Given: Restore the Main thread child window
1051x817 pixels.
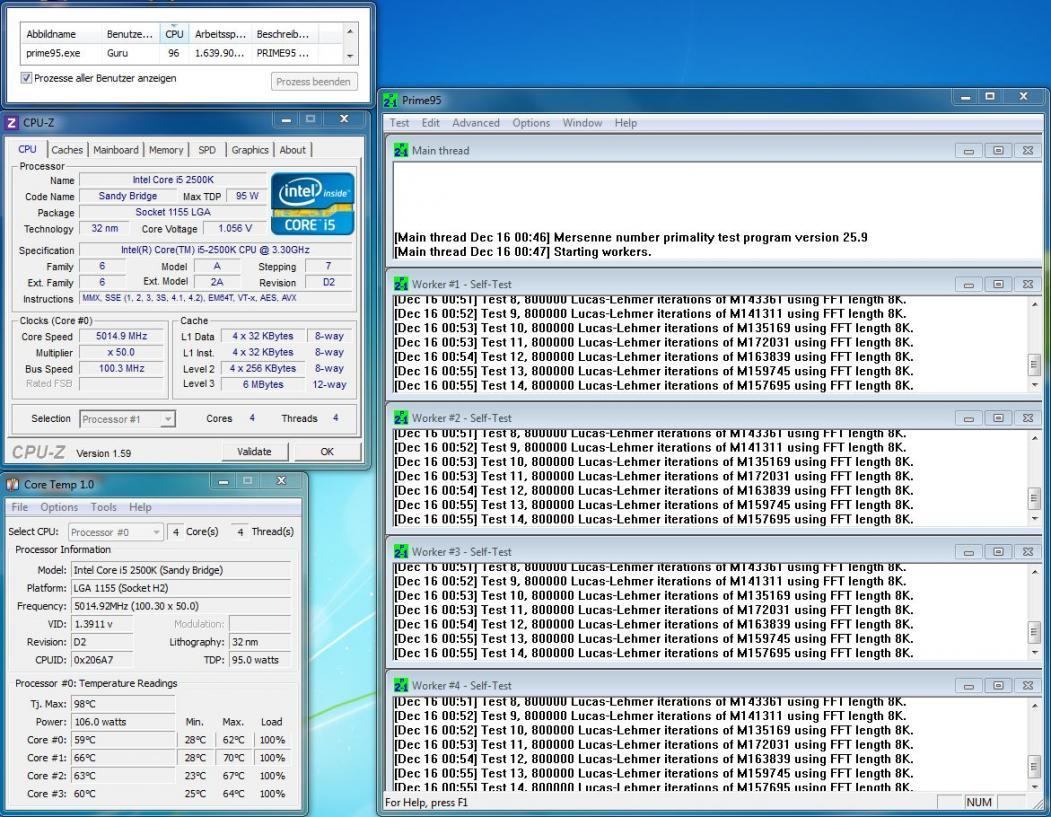Looking at the screenshot, I should click(998, 151).
